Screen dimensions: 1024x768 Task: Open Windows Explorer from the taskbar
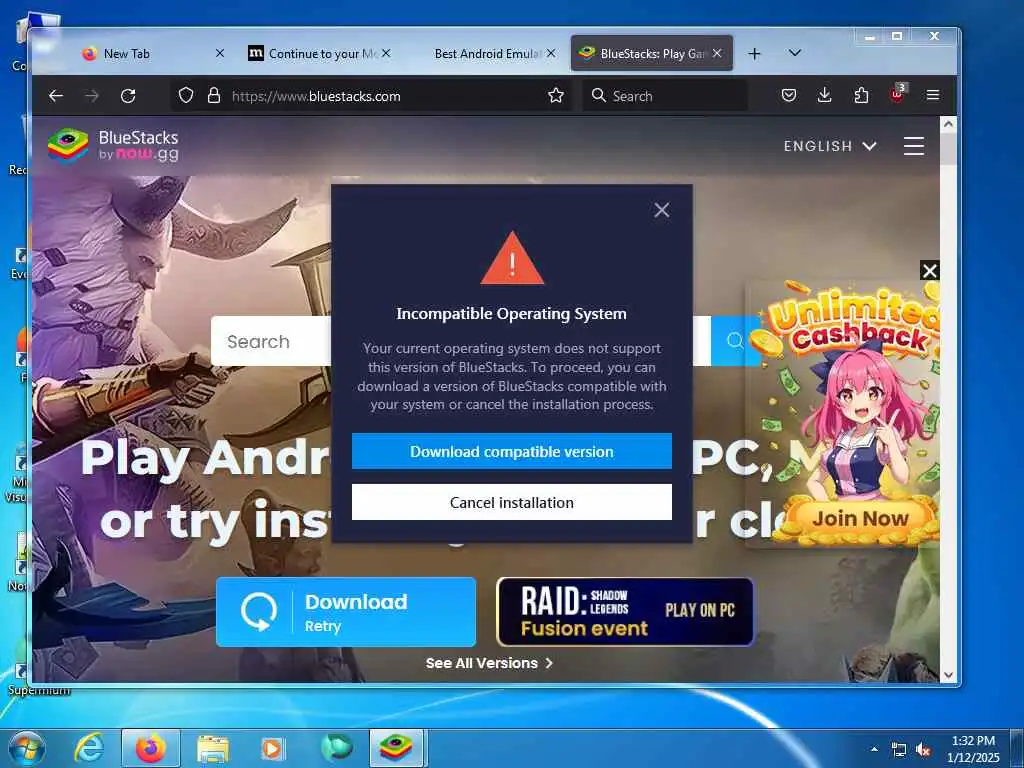pyautogui.click(x=213, y=748)
